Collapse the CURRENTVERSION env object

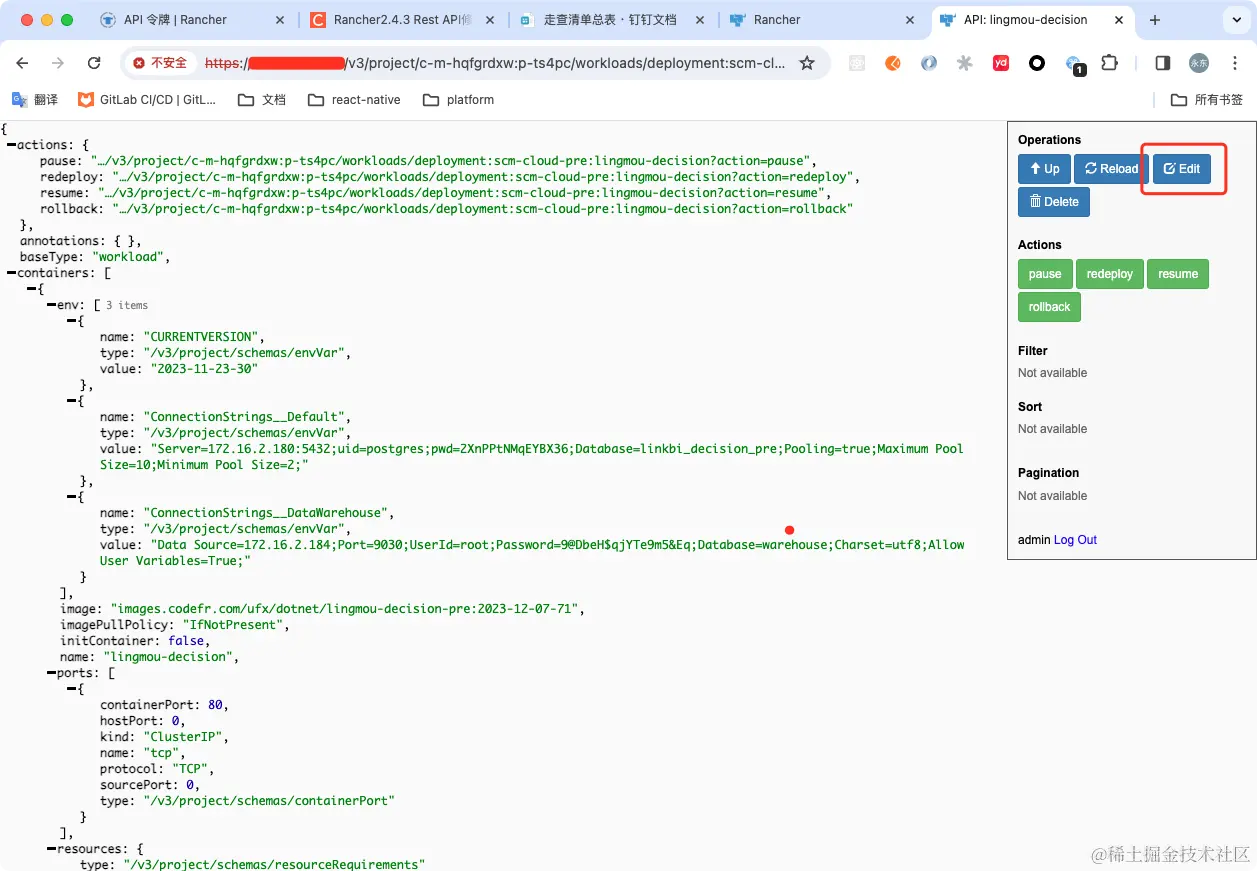coord(71,321)
